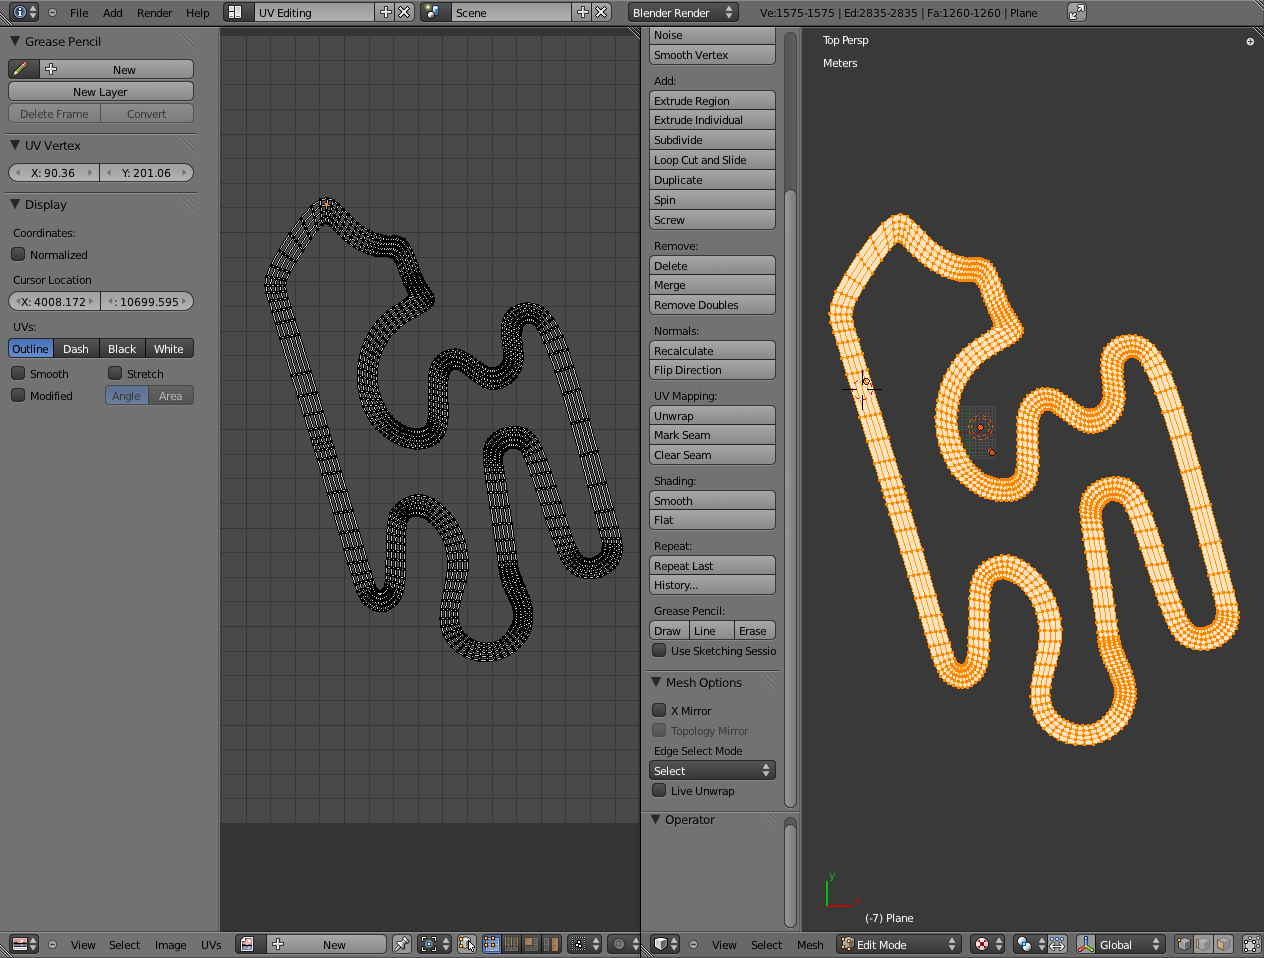
Task: Enable Stretch display checkbox
Action: point(115,373)
